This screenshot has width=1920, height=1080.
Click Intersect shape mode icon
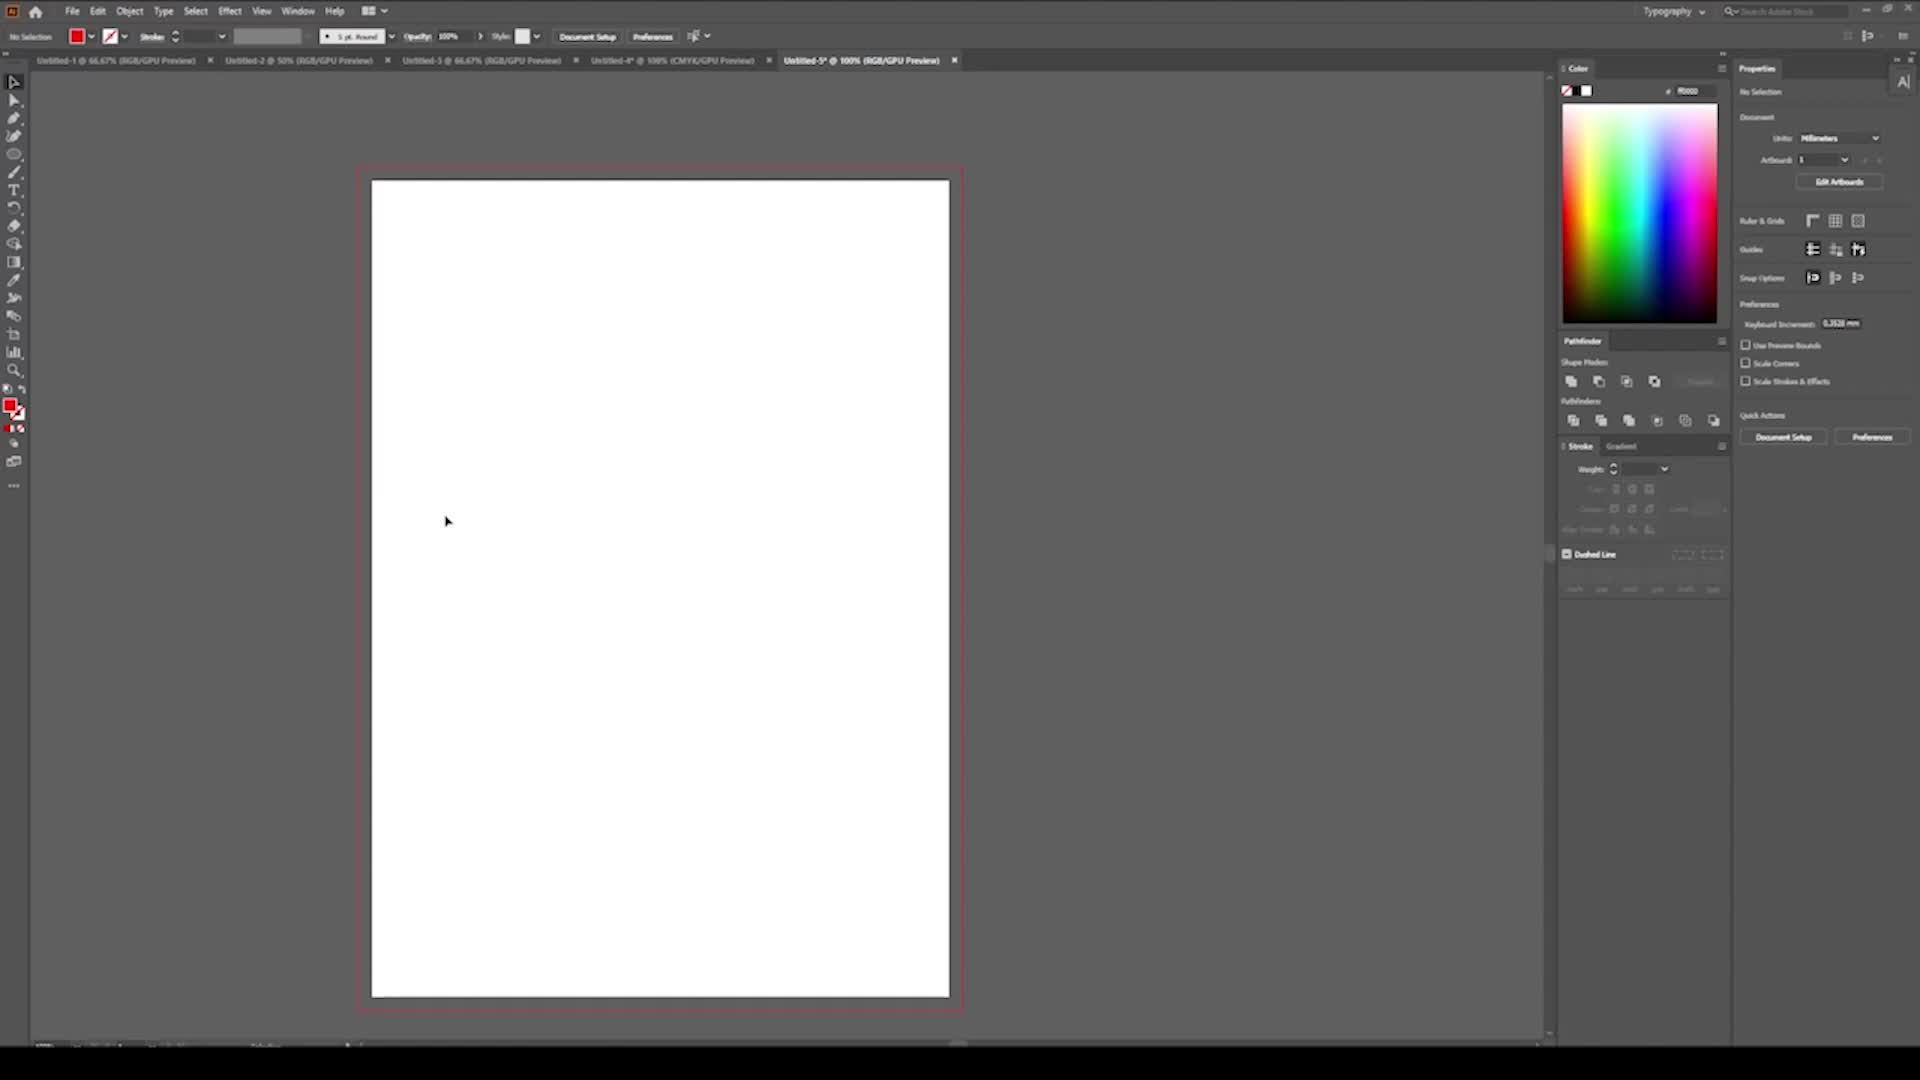1627,382
